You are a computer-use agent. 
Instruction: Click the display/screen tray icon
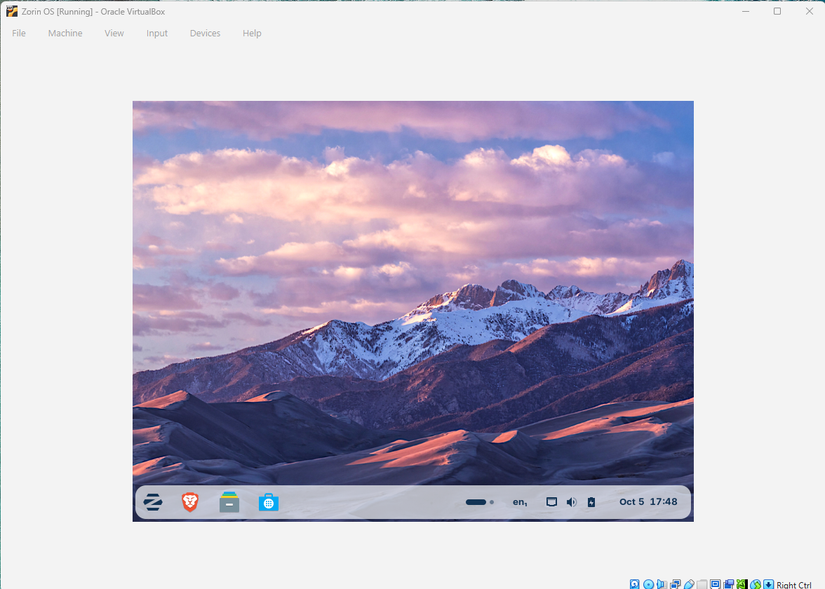tap(551, 502)
